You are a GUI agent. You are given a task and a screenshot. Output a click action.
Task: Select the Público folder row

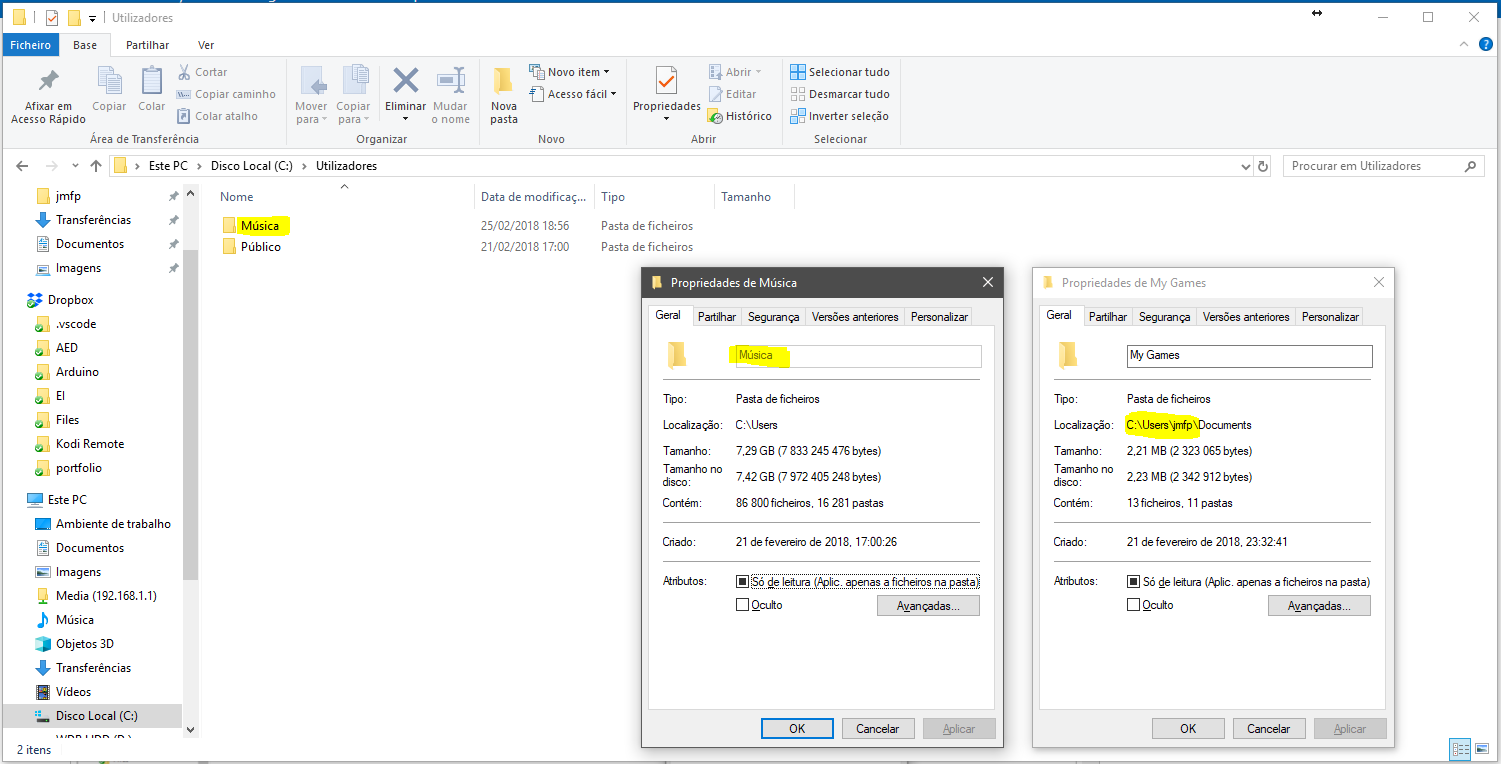(x=260, y=247)
